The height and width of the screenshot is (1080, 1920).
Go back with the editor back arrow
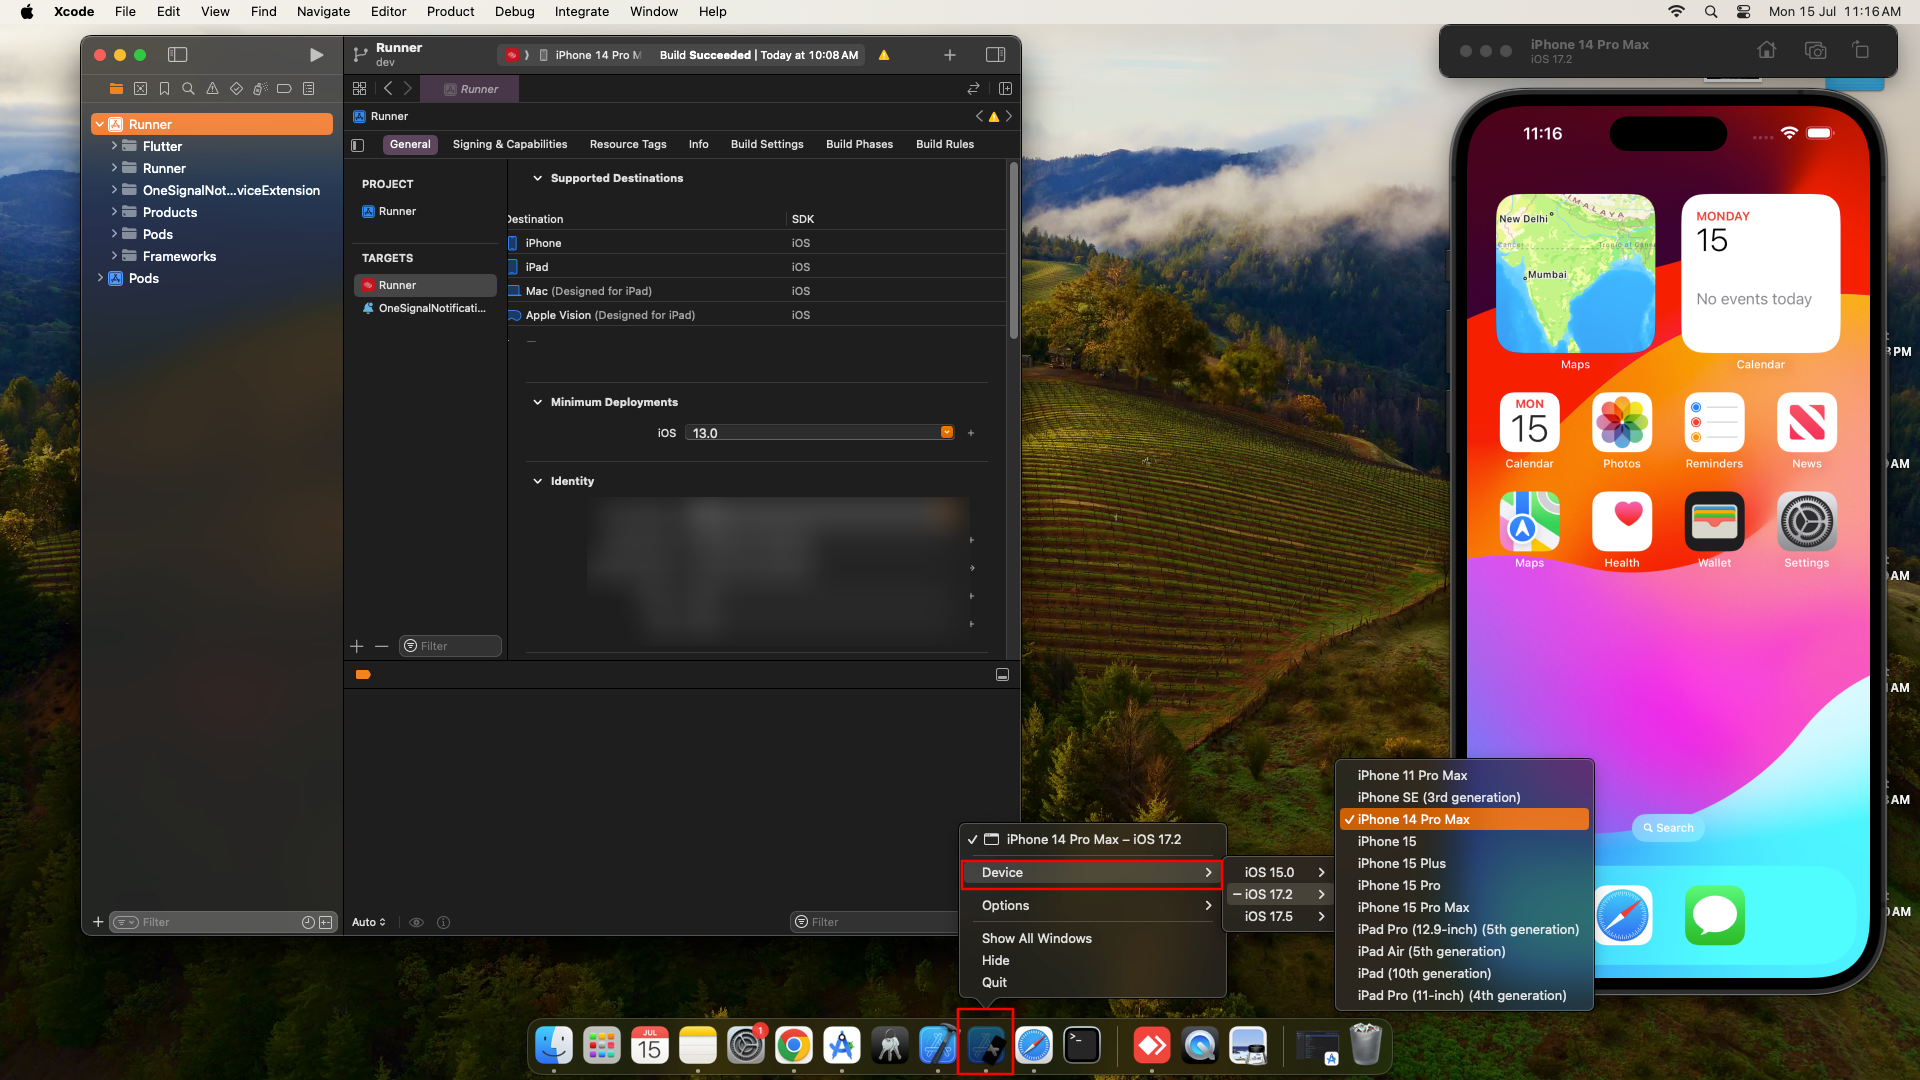click(388, 88)
